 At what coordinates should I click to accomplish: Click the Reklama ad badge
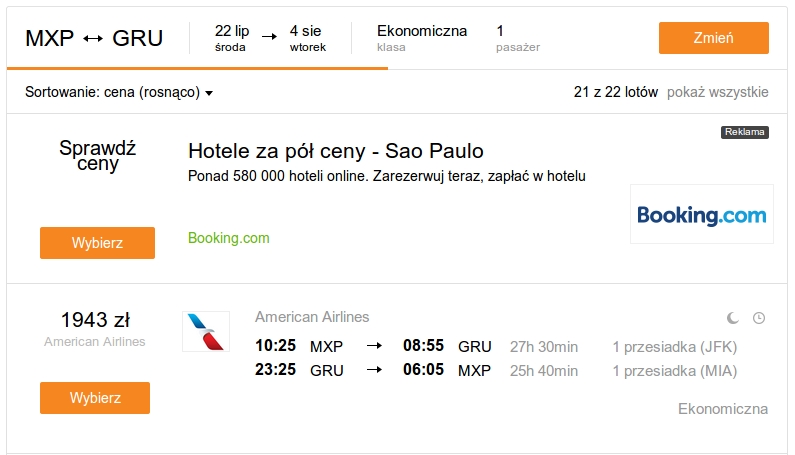pos(745,132)
